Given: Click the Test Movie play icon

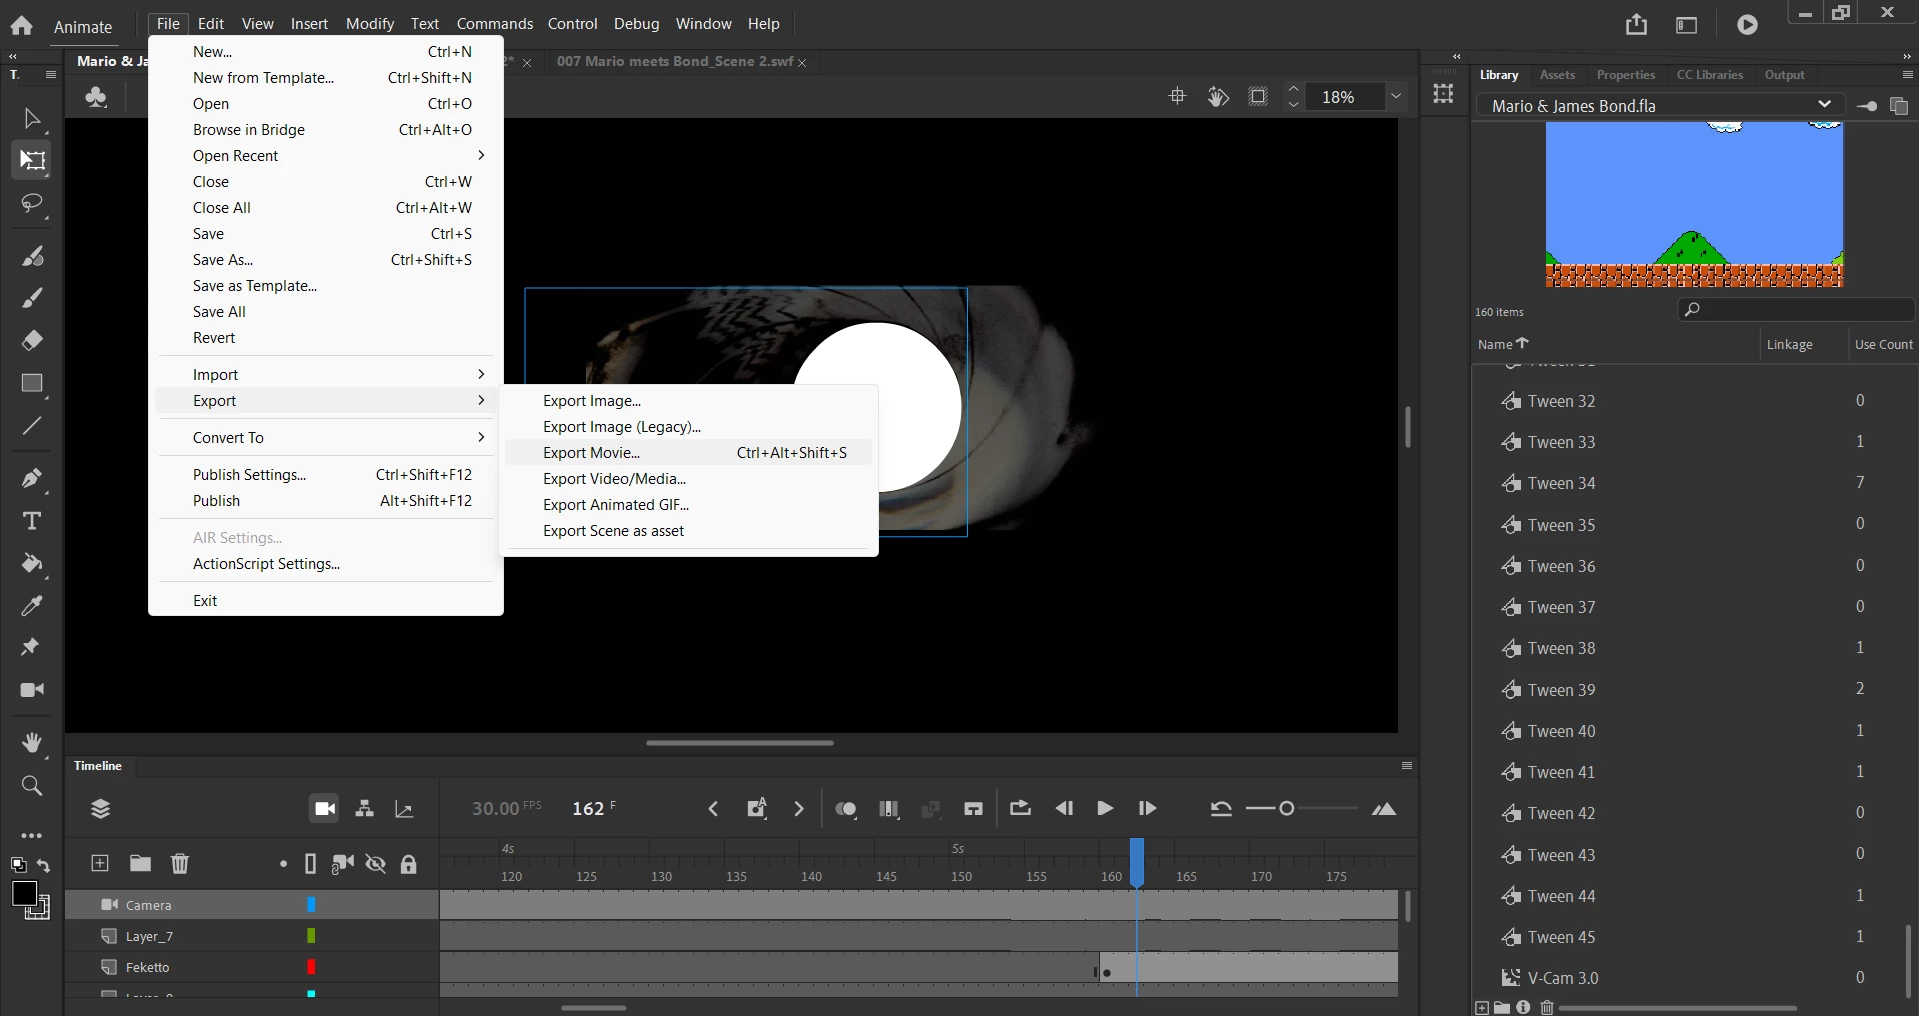Looking at the screenshot, I should coord(1747,25).
